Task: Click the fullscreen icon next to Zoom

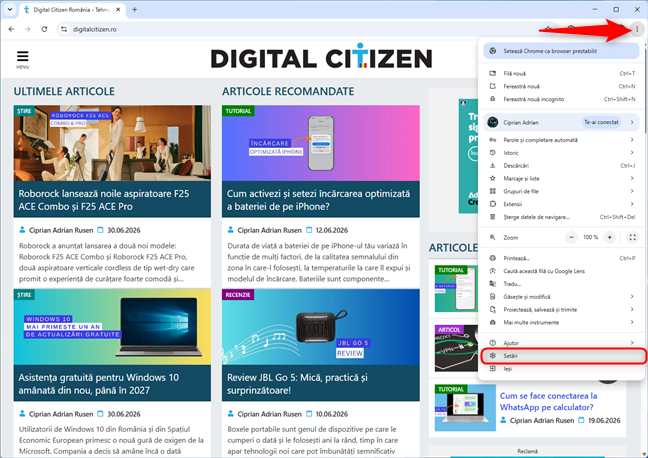Action: coord(632,237)
